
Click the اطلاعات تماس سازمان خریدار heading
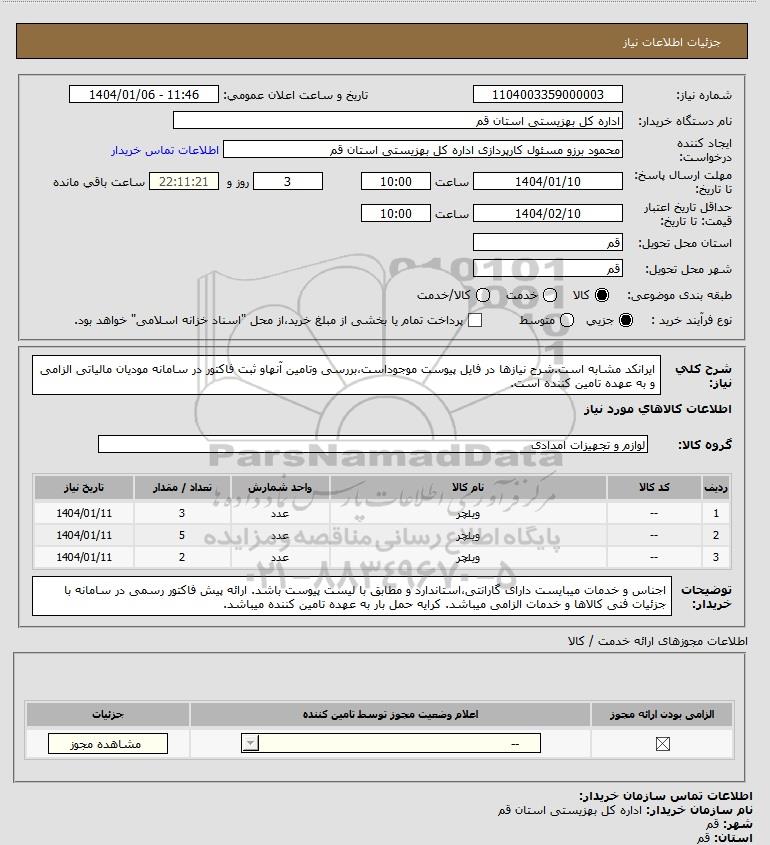click(665, 796)
